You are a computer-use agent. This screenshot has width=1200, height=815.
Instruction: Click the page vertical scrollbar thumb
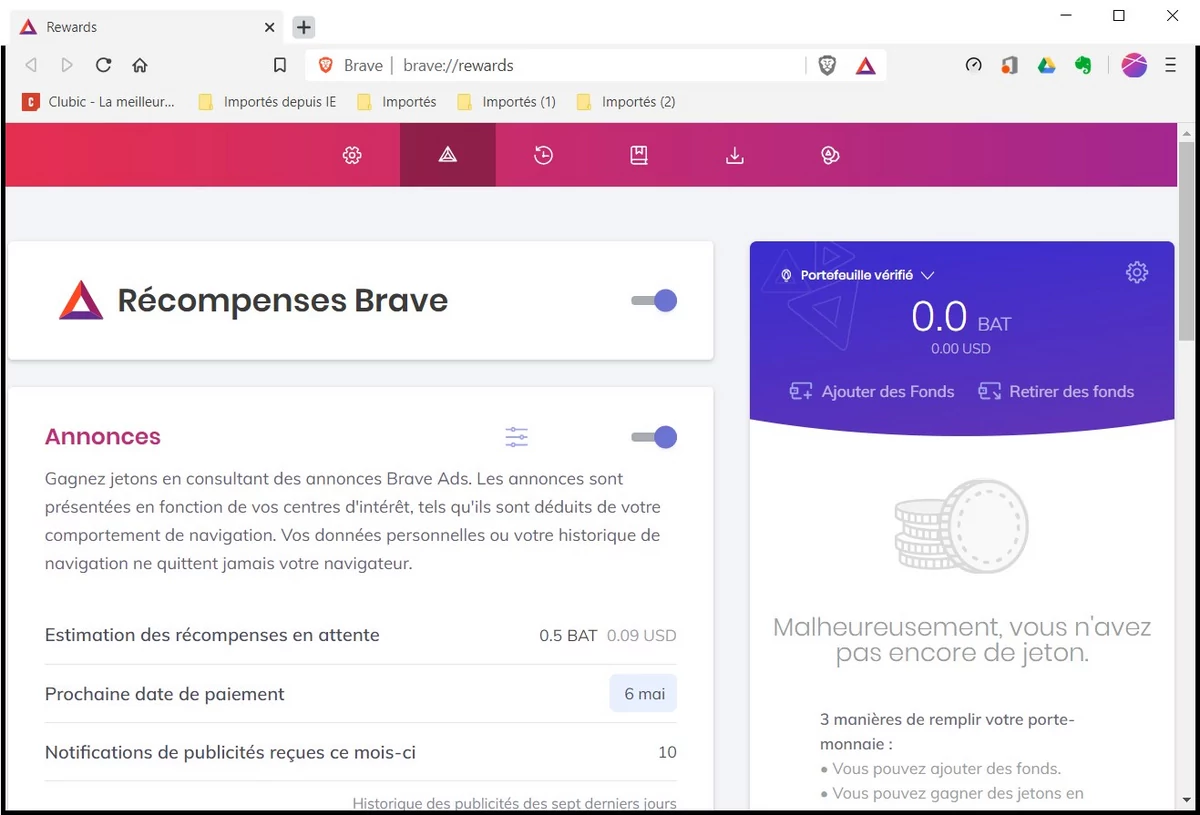[x=1186, y=240]
